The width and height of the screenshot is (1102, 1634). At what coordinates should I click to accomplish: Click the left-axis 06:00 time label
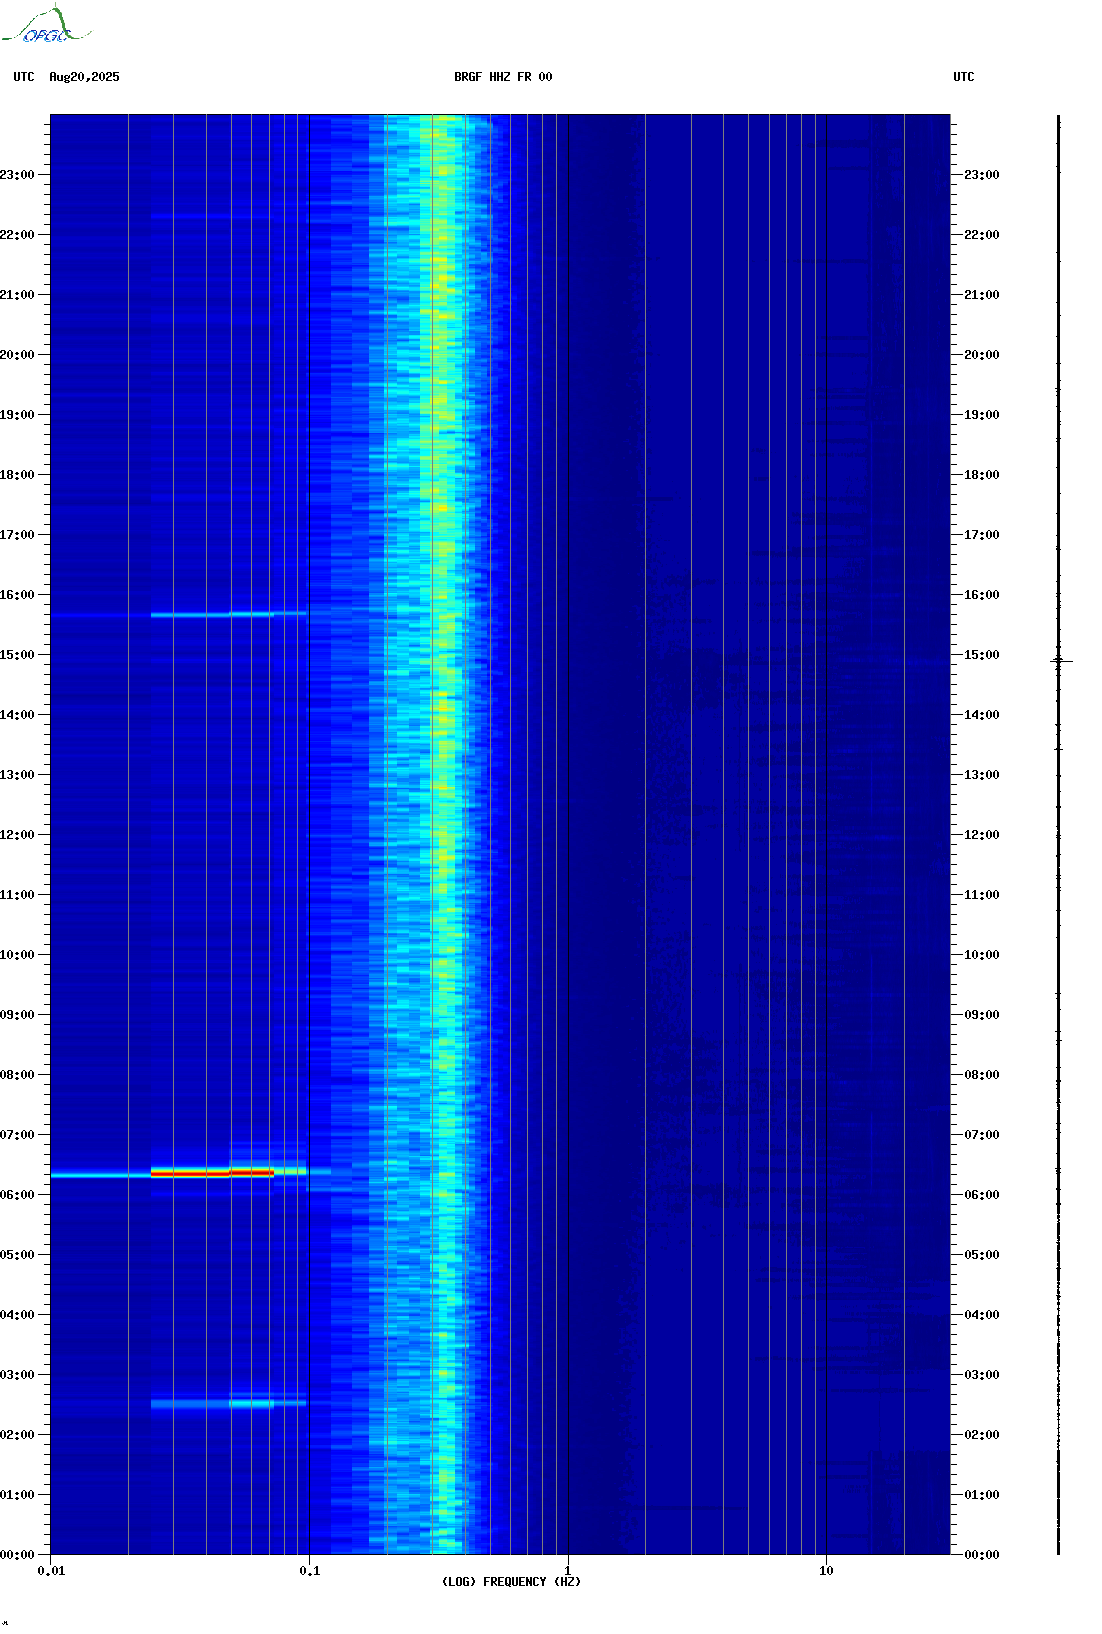pos(17,1195)
